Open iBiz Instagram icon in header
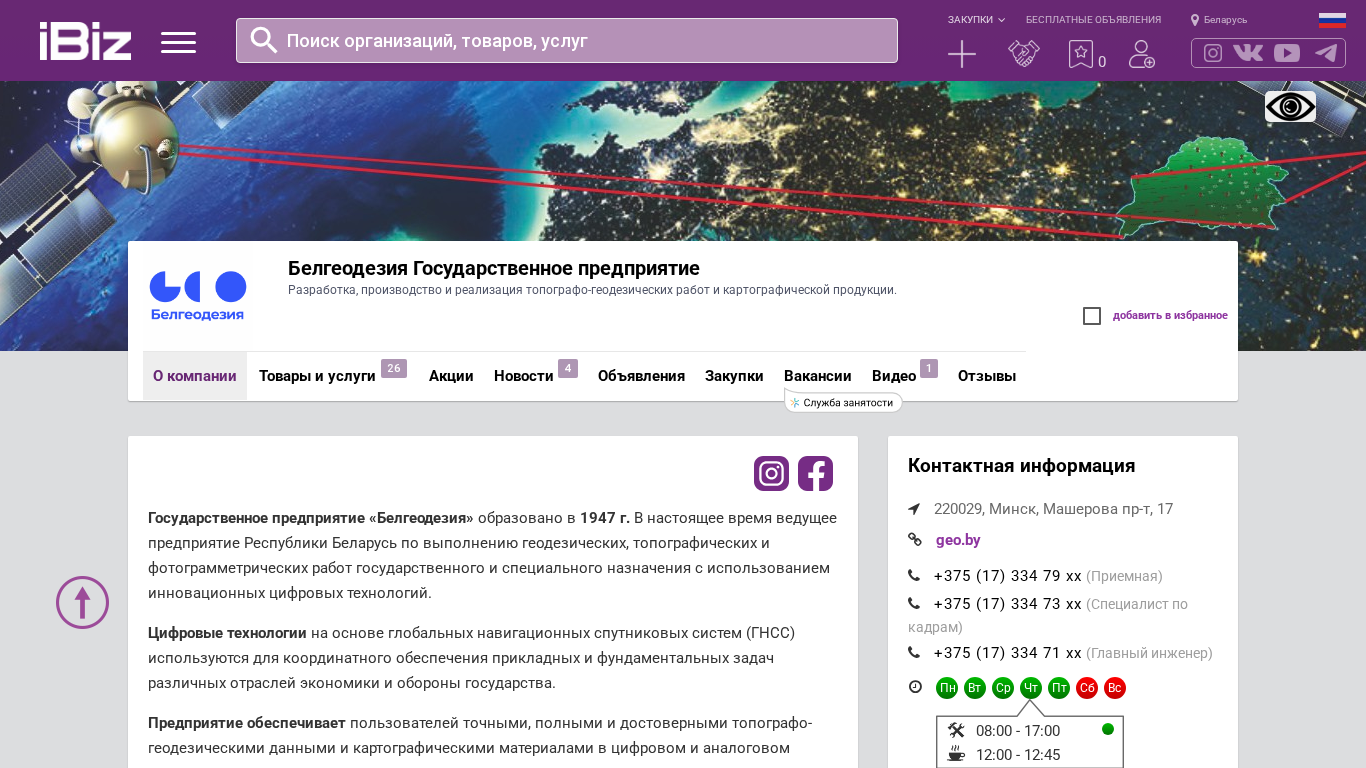This screenshot has width=1366, height=768. [x=1213, y=53]
